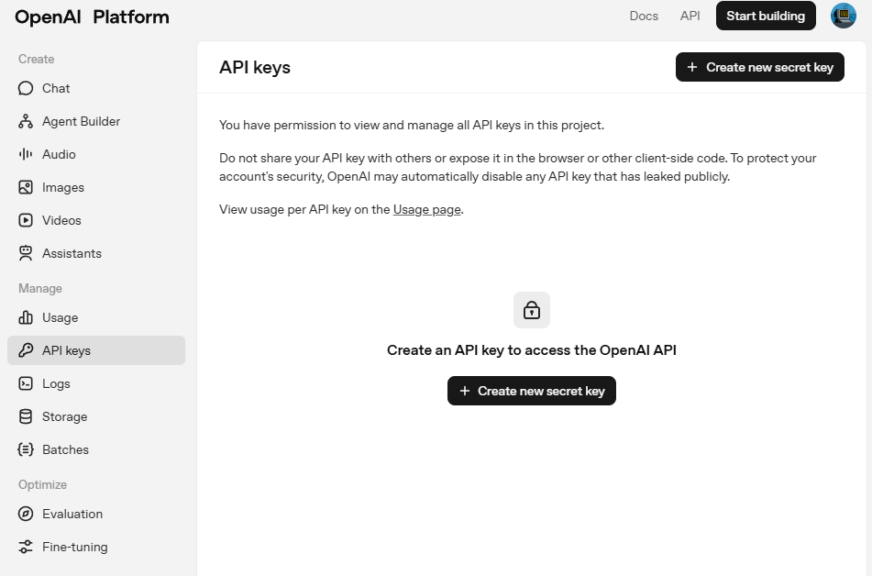Screen dimensions: 872x576
Task: Click the Batches icon in sidebar
Action: [26, 450]
